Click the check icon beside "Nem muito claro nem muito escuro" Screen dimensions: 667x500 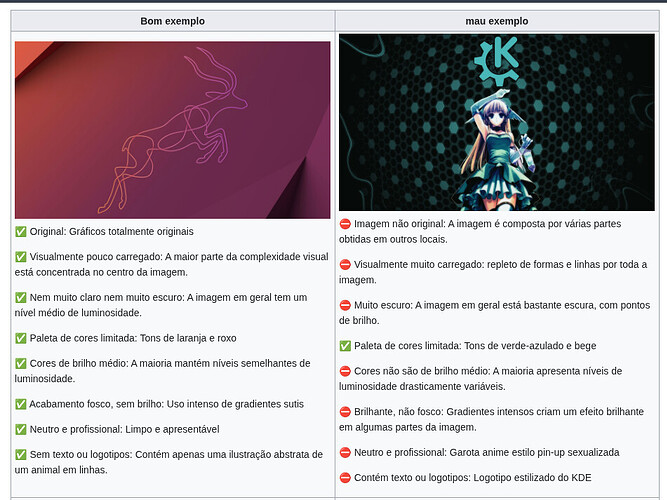(x=20, y=297)
